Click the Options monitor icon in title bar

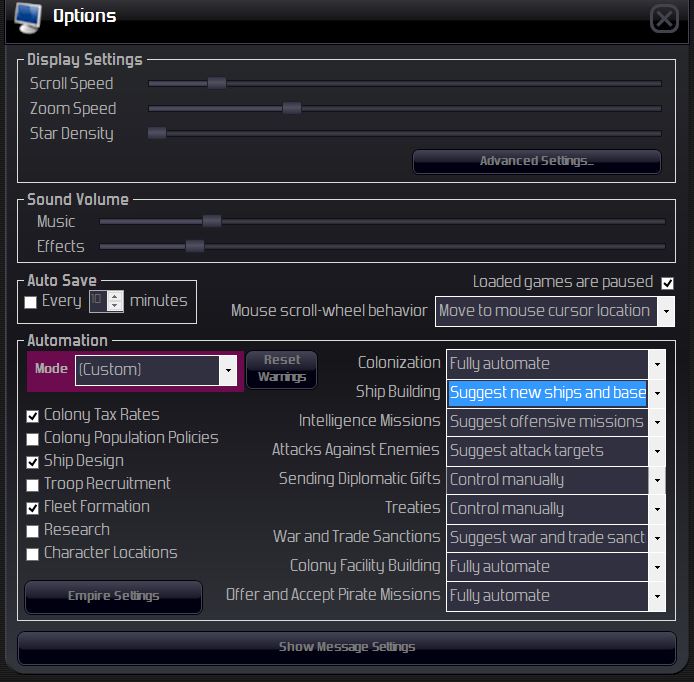pyautogui.click(x=28, y=18)
